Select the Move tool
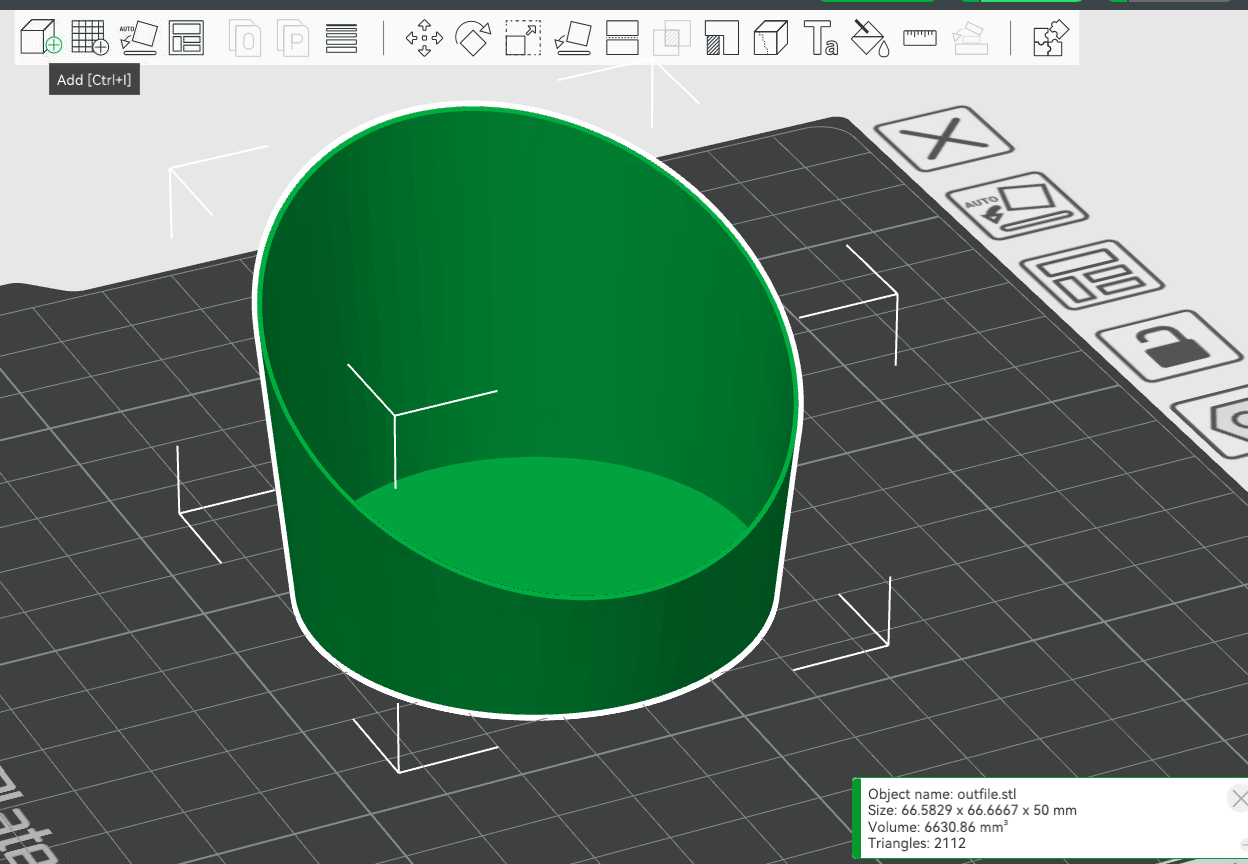This screenshot has height=864, width=1248. click(x=424, y=38)
